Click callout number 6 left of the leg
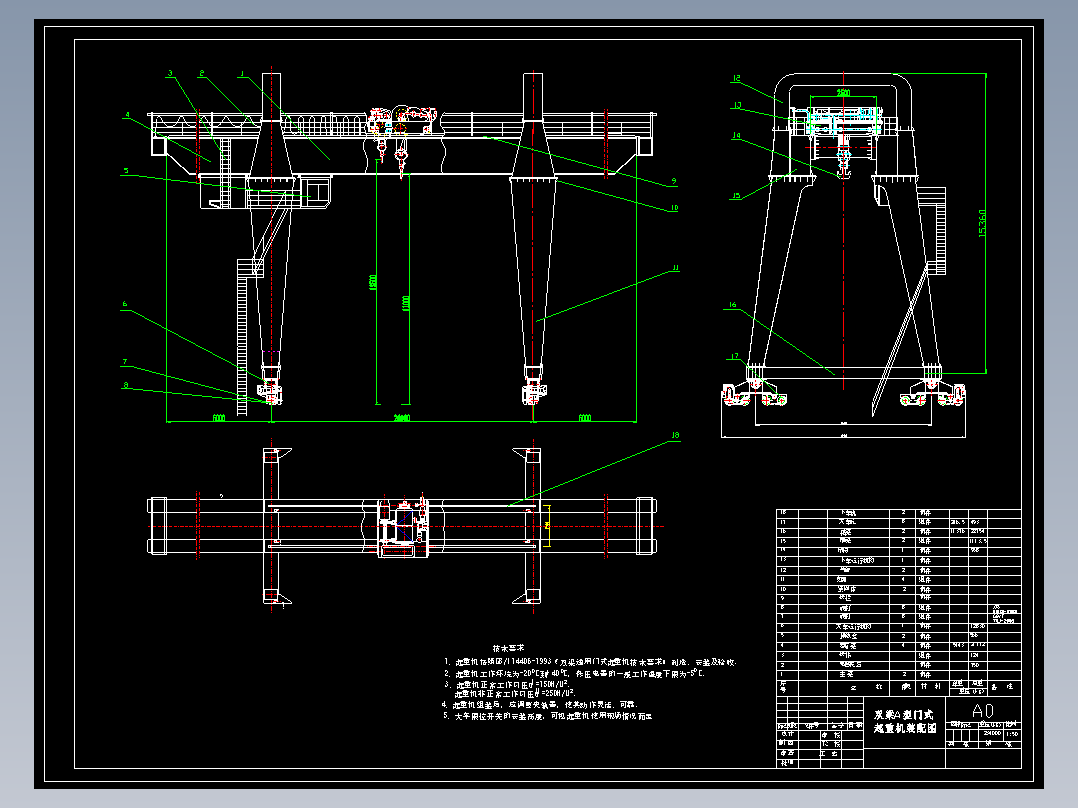 (x=125, y=304)
